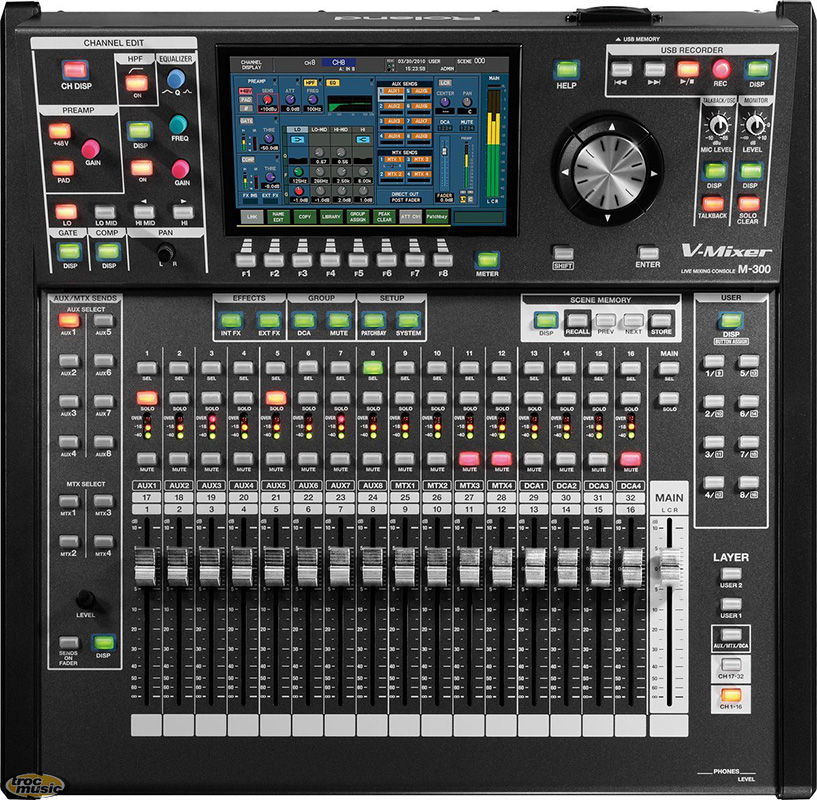Click the MAIN fader knob
817x800 pixels.
click(667, 566)
